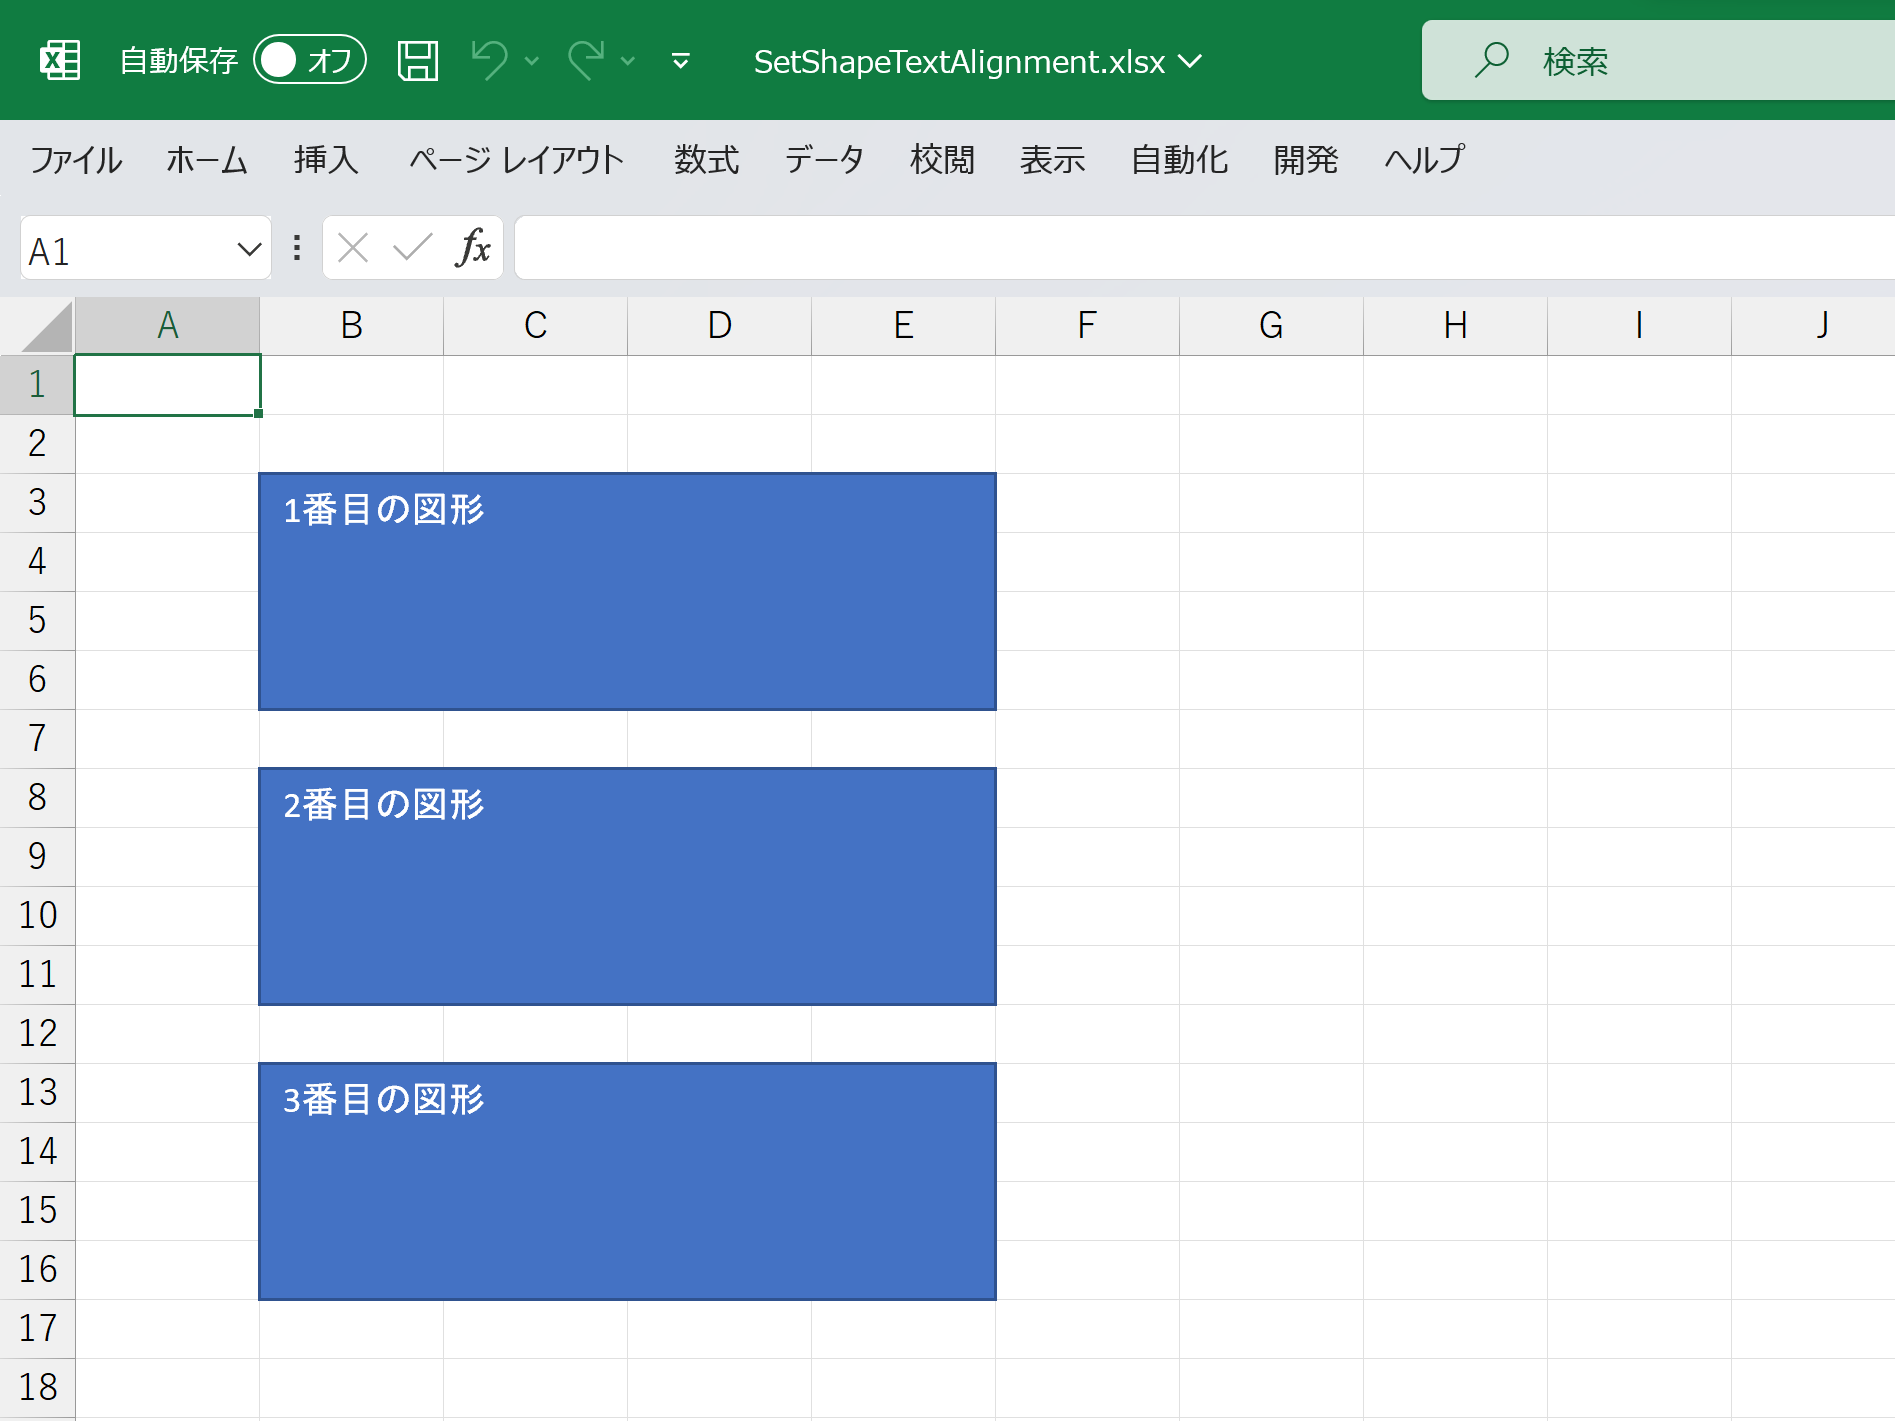Image resolution: width=1895 pixels, height=1421 pixels.
Task: Open the ファイル tab
Action: (x=76, y=160)
